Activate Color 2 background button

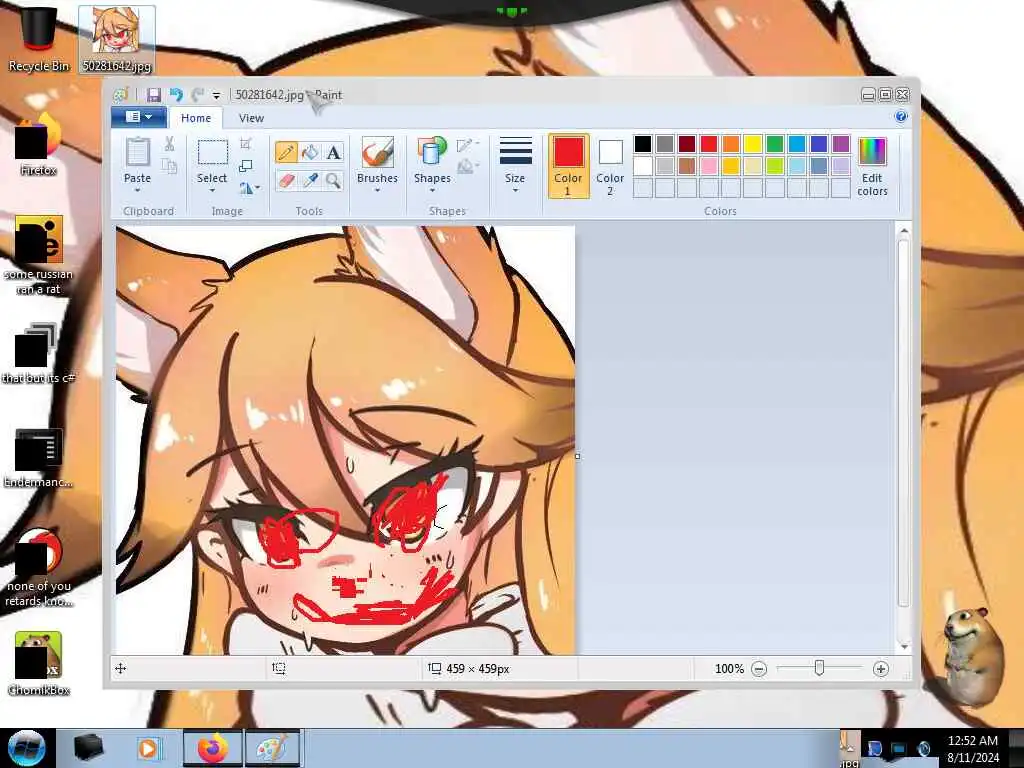click(x=610, y=166)
